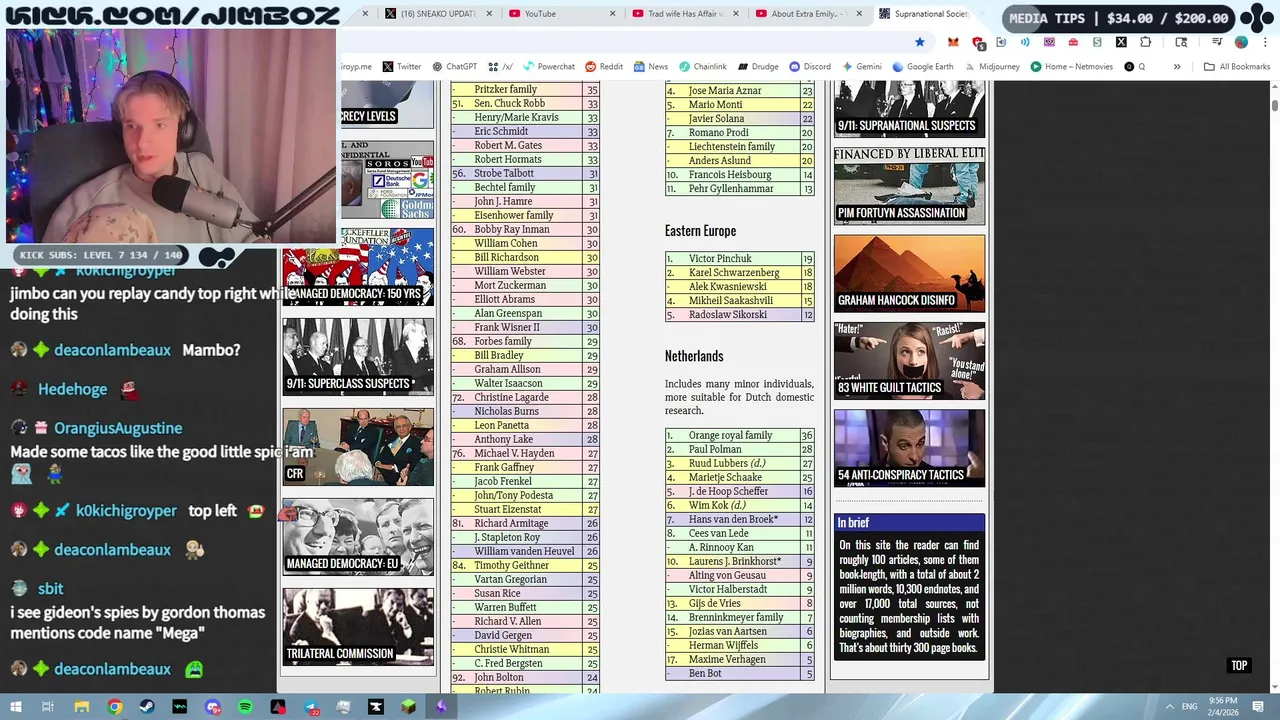The width and height of the screenshot is (1280, 720).
Task: Open File Explorer from the taskbar
Action: tap(82, 707)
